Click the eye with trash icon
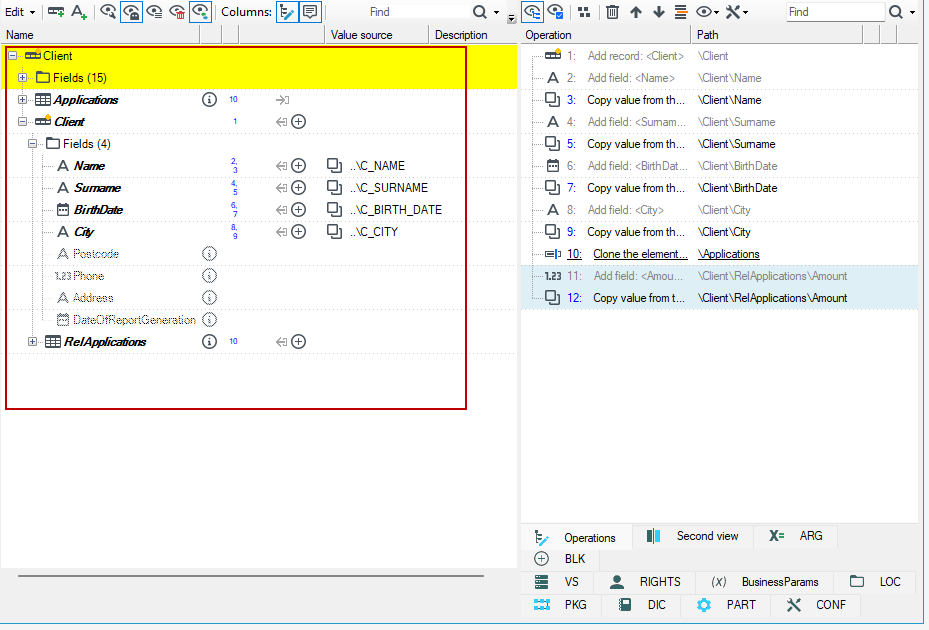Image resolution: width=929 pixels, height=630 pixels. [177, 11]
